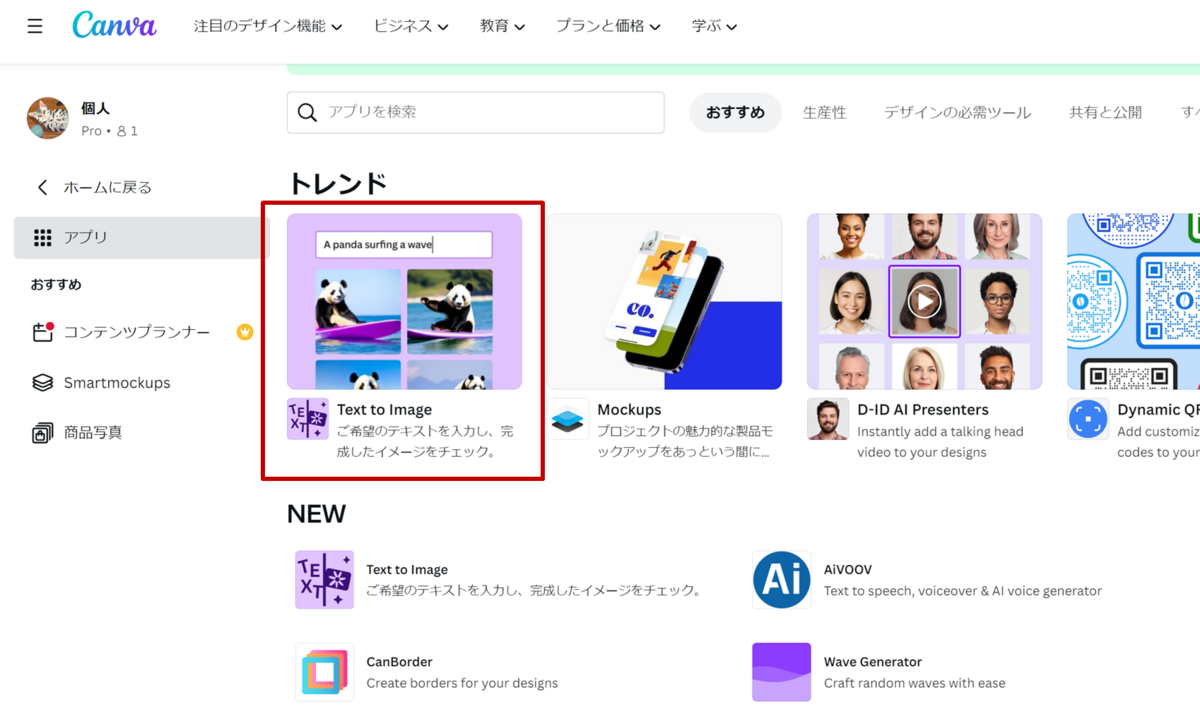Click the Dynamic QR app icon

tap(1088, 419)
